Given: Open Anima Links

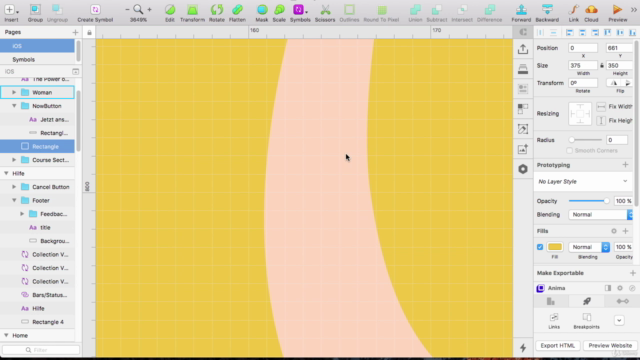Looking at the screenshot, I should point(554,321).
